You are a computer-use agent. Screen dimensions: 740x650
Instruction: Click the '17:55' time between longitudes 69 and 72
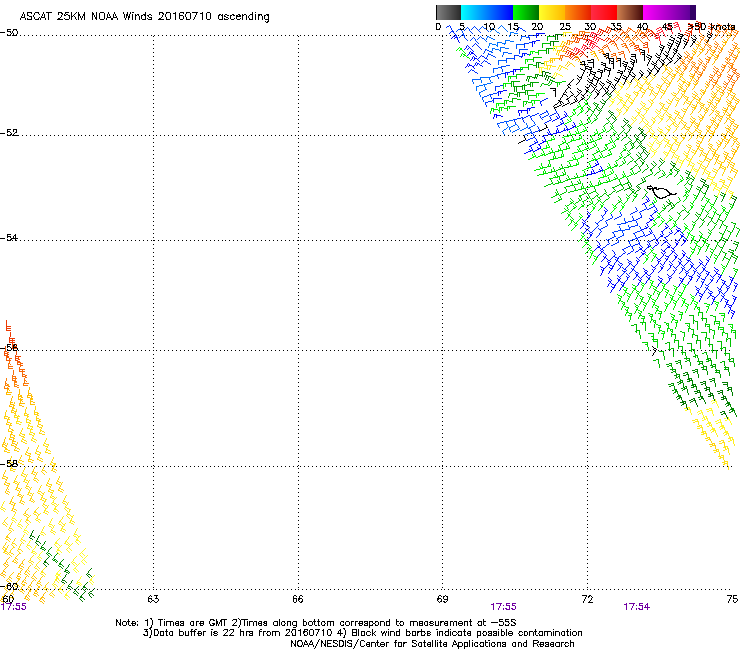tap(503, 607)
